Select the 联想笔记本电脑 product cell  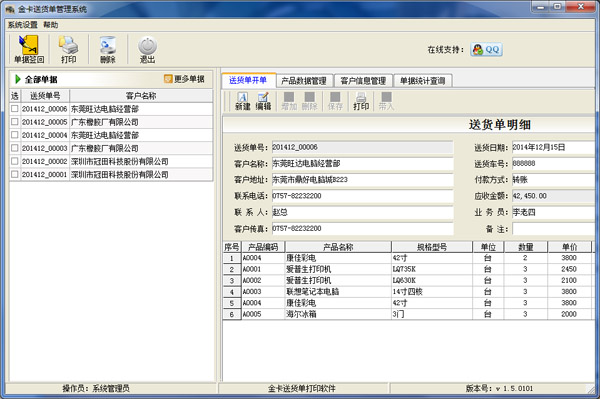pyautogui.click(x=338, y=292)
